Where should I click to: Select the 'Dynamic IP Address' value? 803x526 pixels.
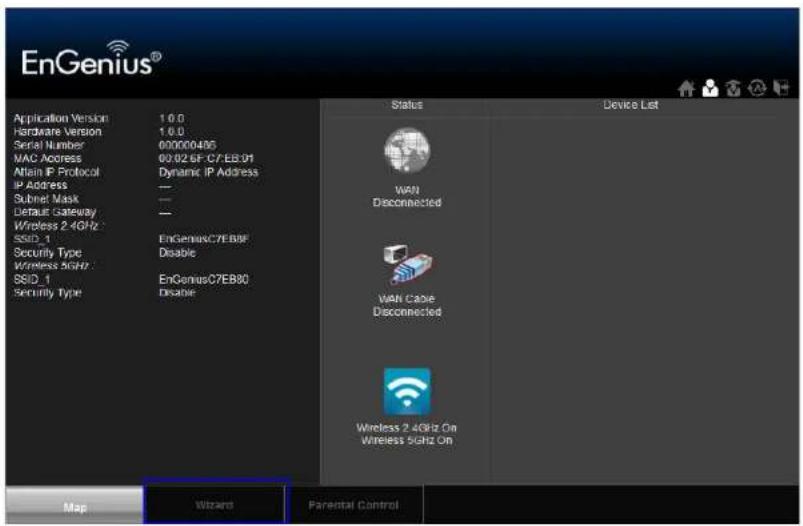point(208,172)
